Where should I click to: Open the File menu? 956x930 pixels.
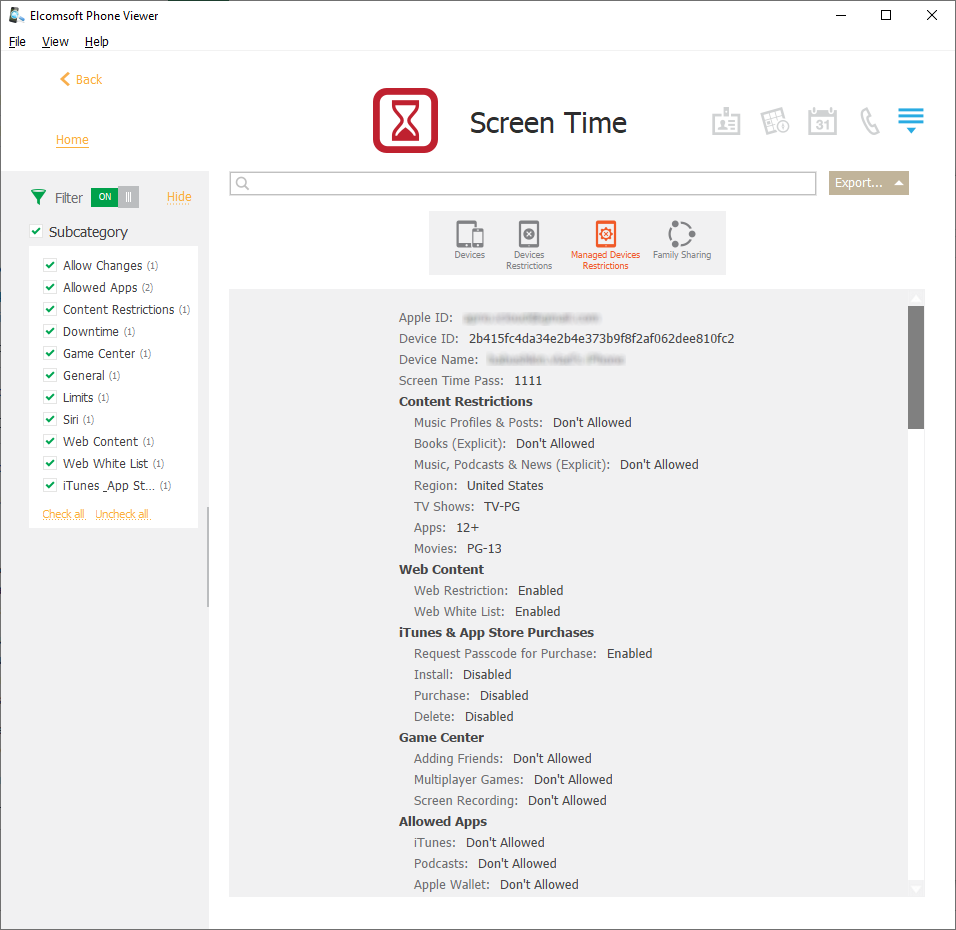[17, 42]
